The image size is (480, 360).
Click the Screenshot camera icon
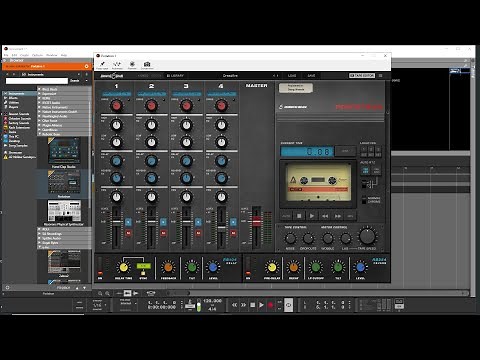tap(147, 65)
